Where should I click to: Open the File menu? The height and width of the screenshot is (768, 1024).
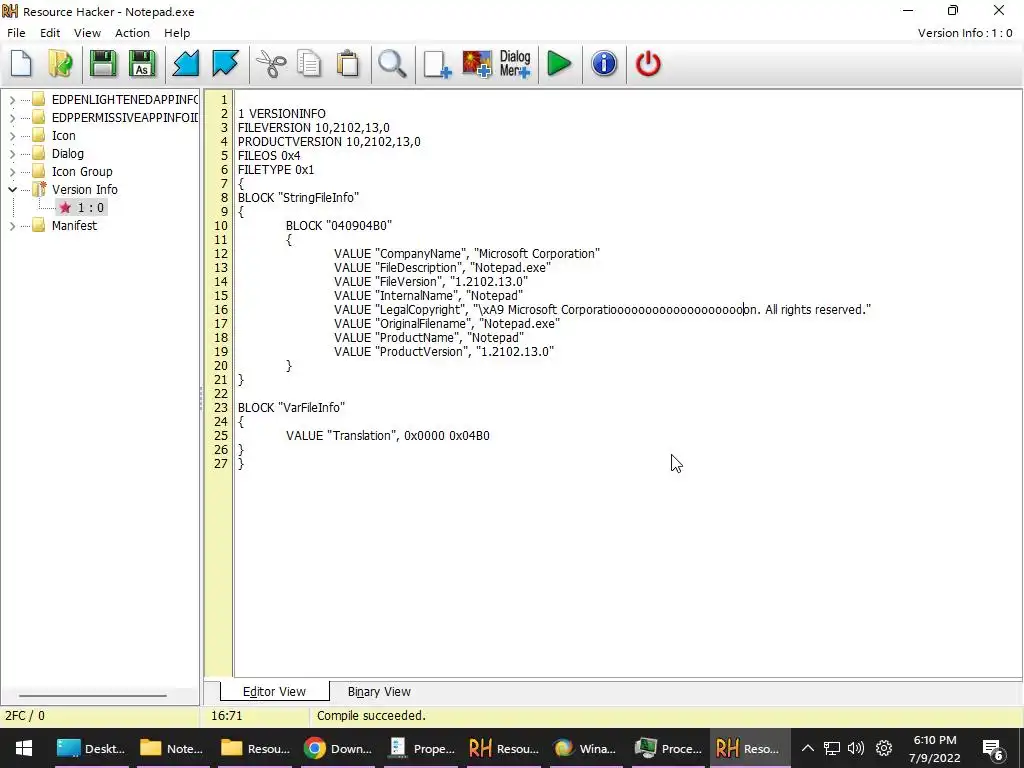tap(16, 33)
